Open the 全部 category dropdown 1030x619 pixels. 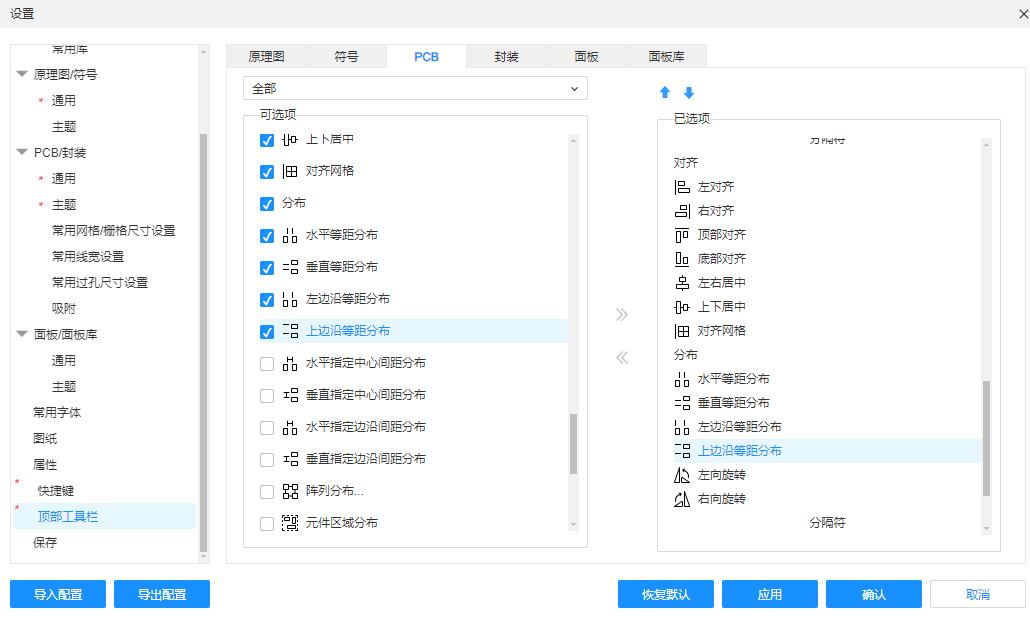point(415,89)
